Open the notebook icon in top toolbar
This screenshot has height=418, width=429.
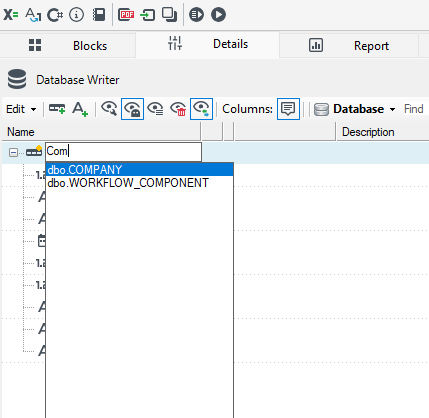coord(99,15)
